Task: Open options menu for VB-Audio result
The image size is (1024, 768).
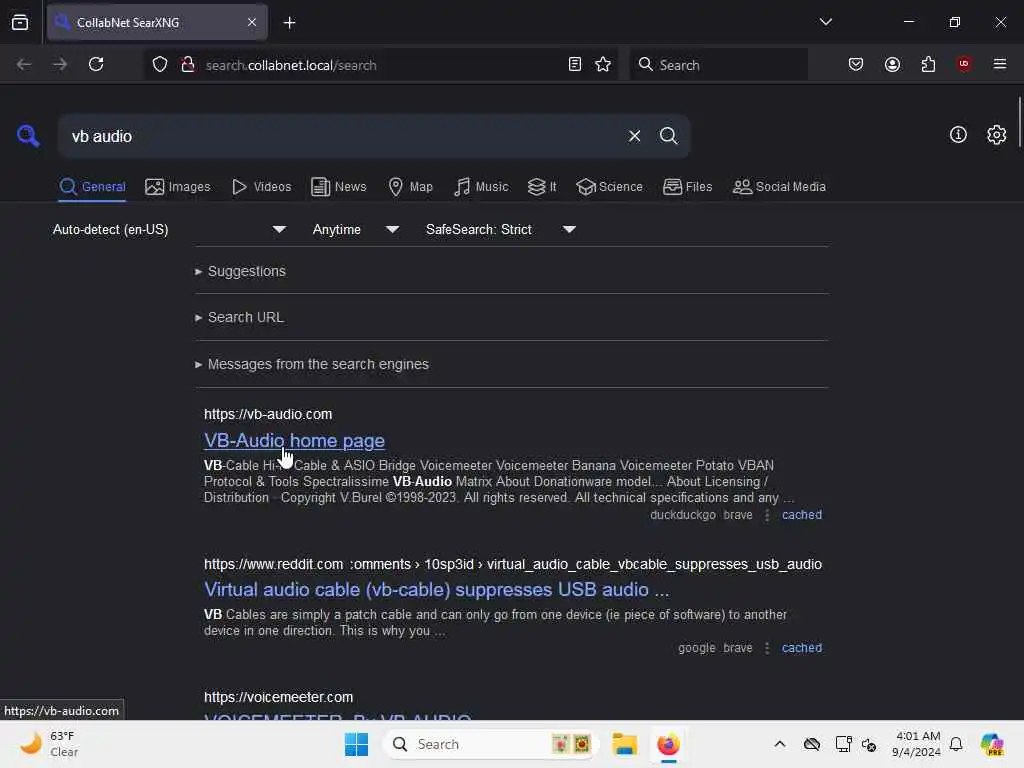Action: (767, 515)
